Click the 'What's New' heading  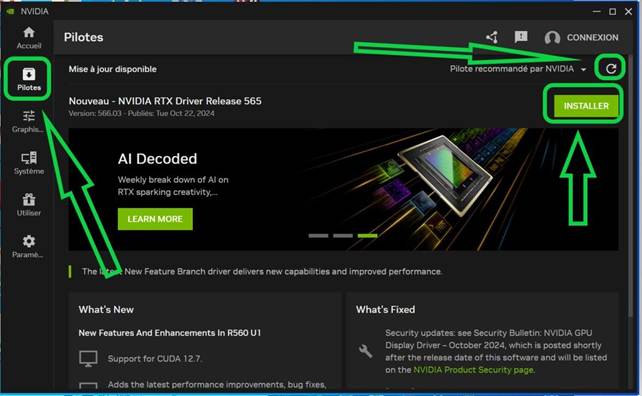point(106,310)
